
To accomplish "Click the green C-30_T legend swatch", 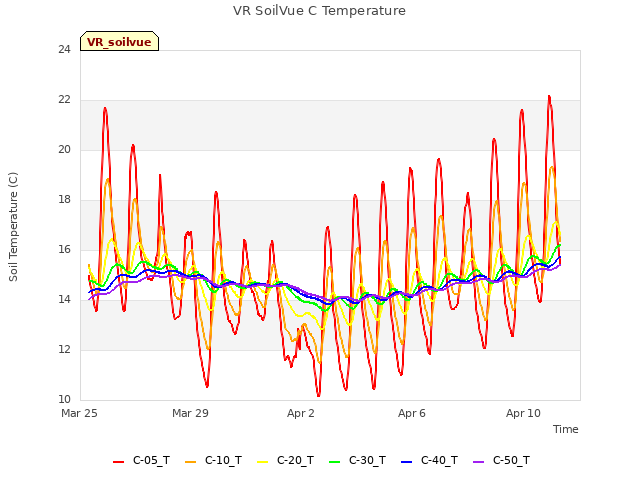I will [x=334, y=462].
